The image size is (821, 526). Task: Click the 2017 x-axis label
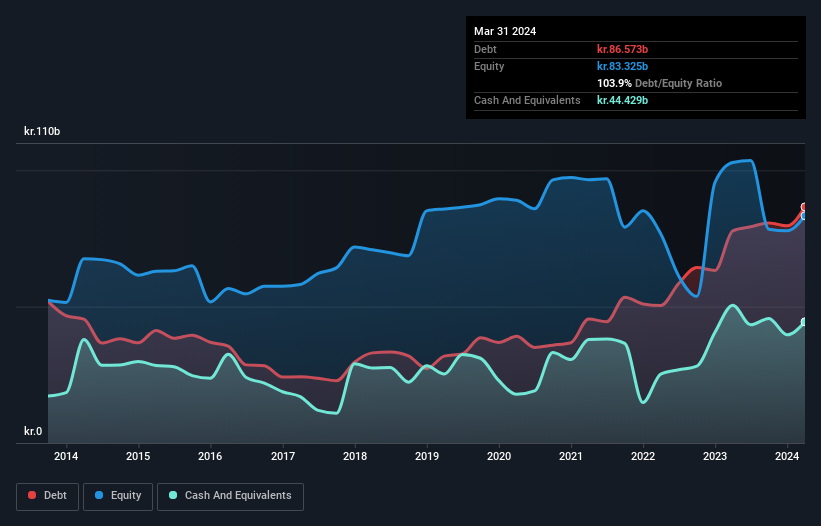point(283,456)
